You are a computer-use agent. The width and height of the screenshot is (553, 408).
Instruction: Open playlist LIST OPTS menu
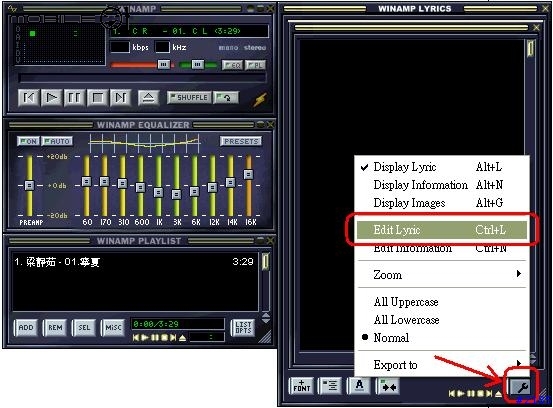point(243,328)
